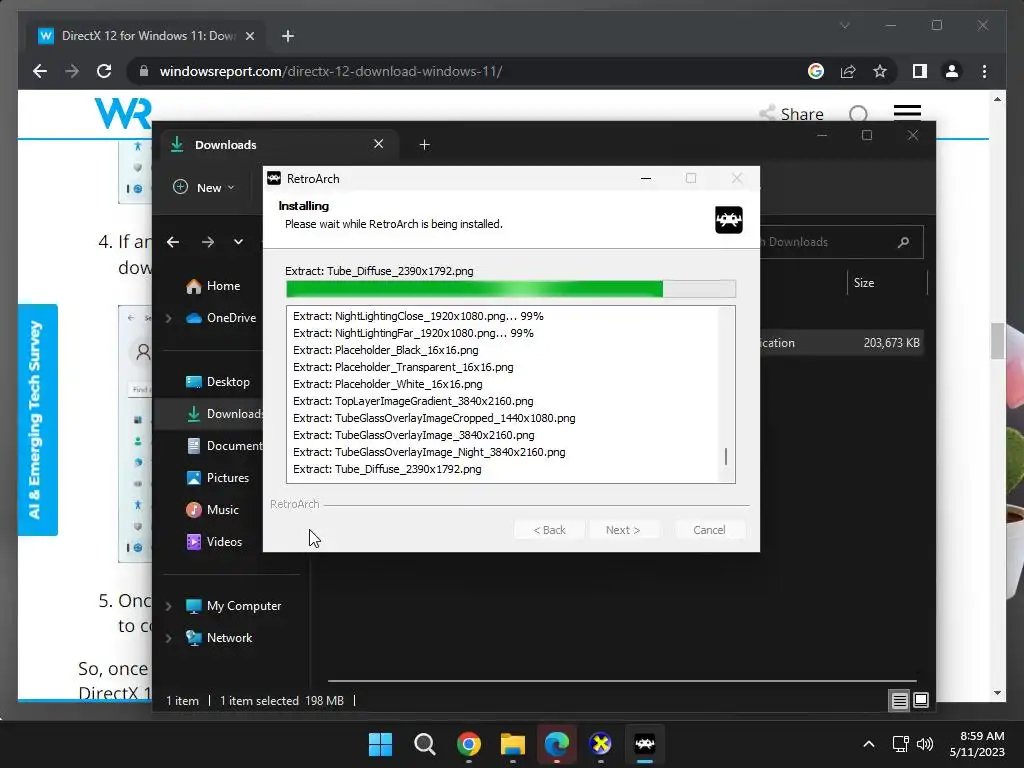Open the Google icon in the address bar
This screenshot has height=768, width=1024.
(816, 71)
